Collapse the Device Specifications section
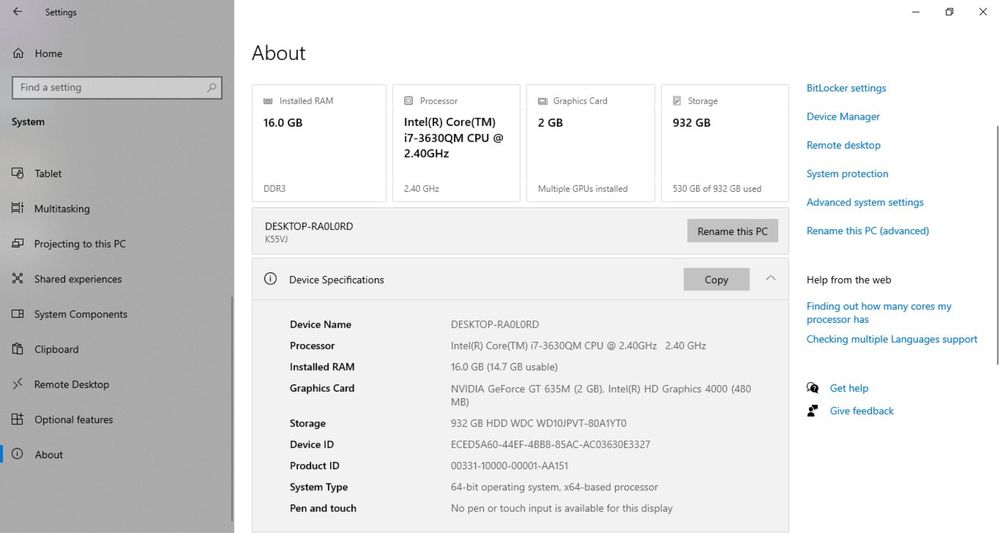The width and height of the screenshot is (1000, 533). (770, 279)
